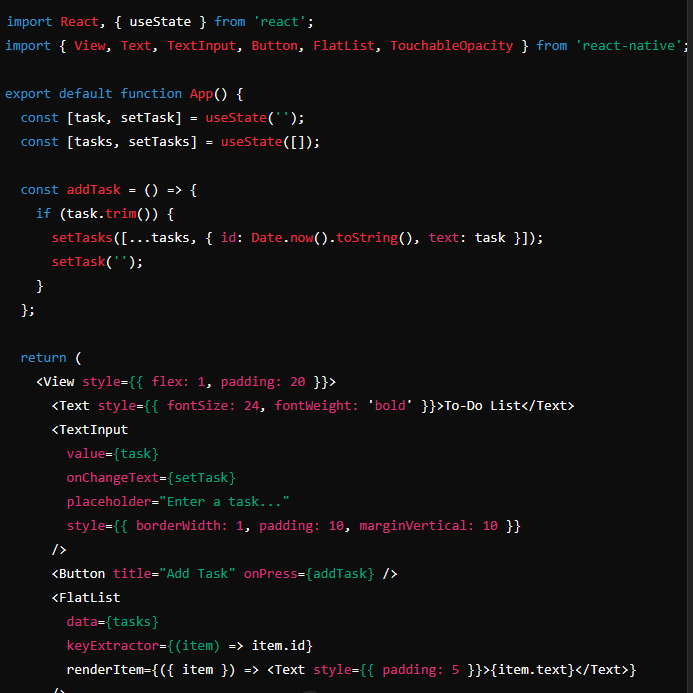Click the opening '<TextInput' tag
The height and width of the screenshot is (693, 693).
(x=90, y=430)
